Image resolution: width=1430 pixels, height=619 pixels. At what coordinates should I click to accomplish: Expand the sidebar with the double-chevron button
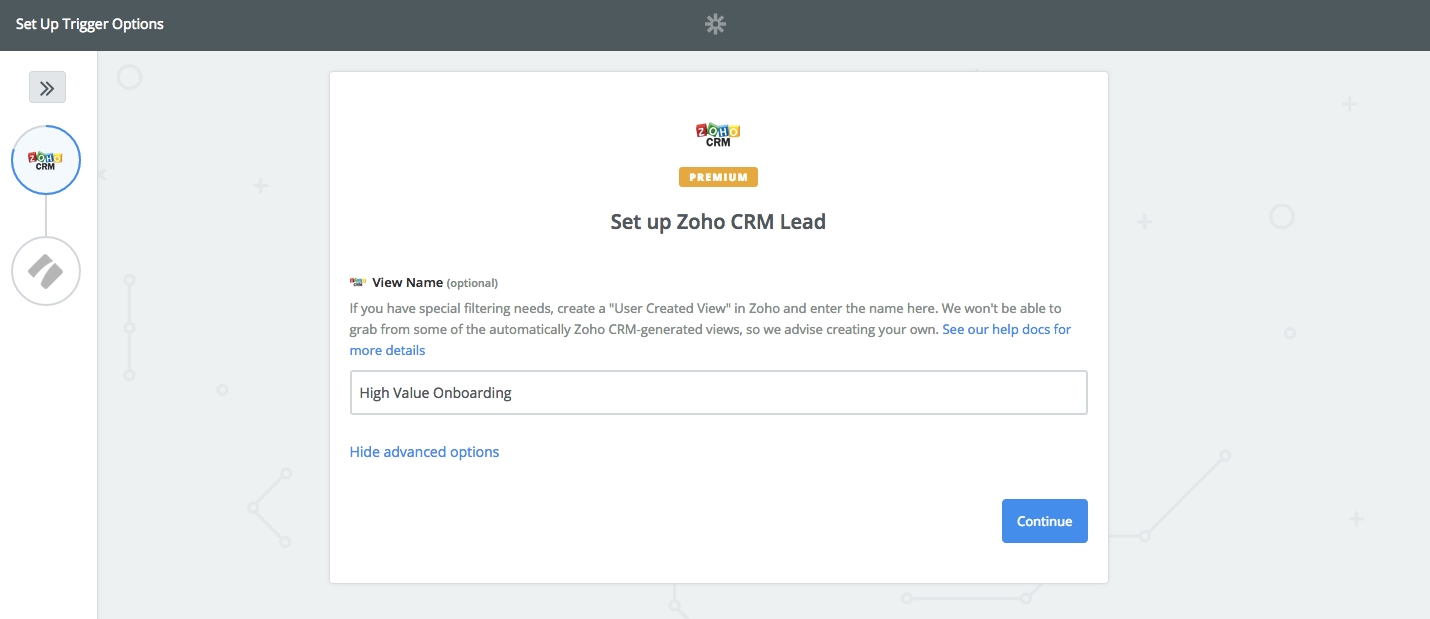47,87
